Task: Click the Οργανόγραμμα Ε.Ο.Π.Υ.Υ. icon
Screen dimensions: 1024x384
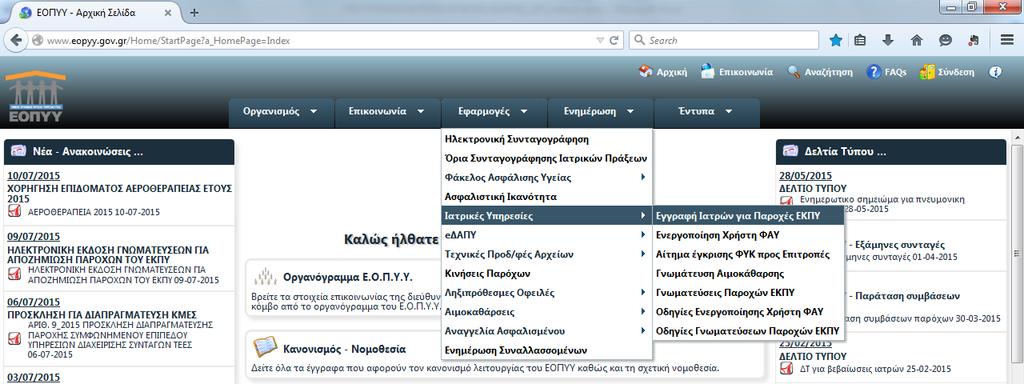Action: [x=265, y=276]
